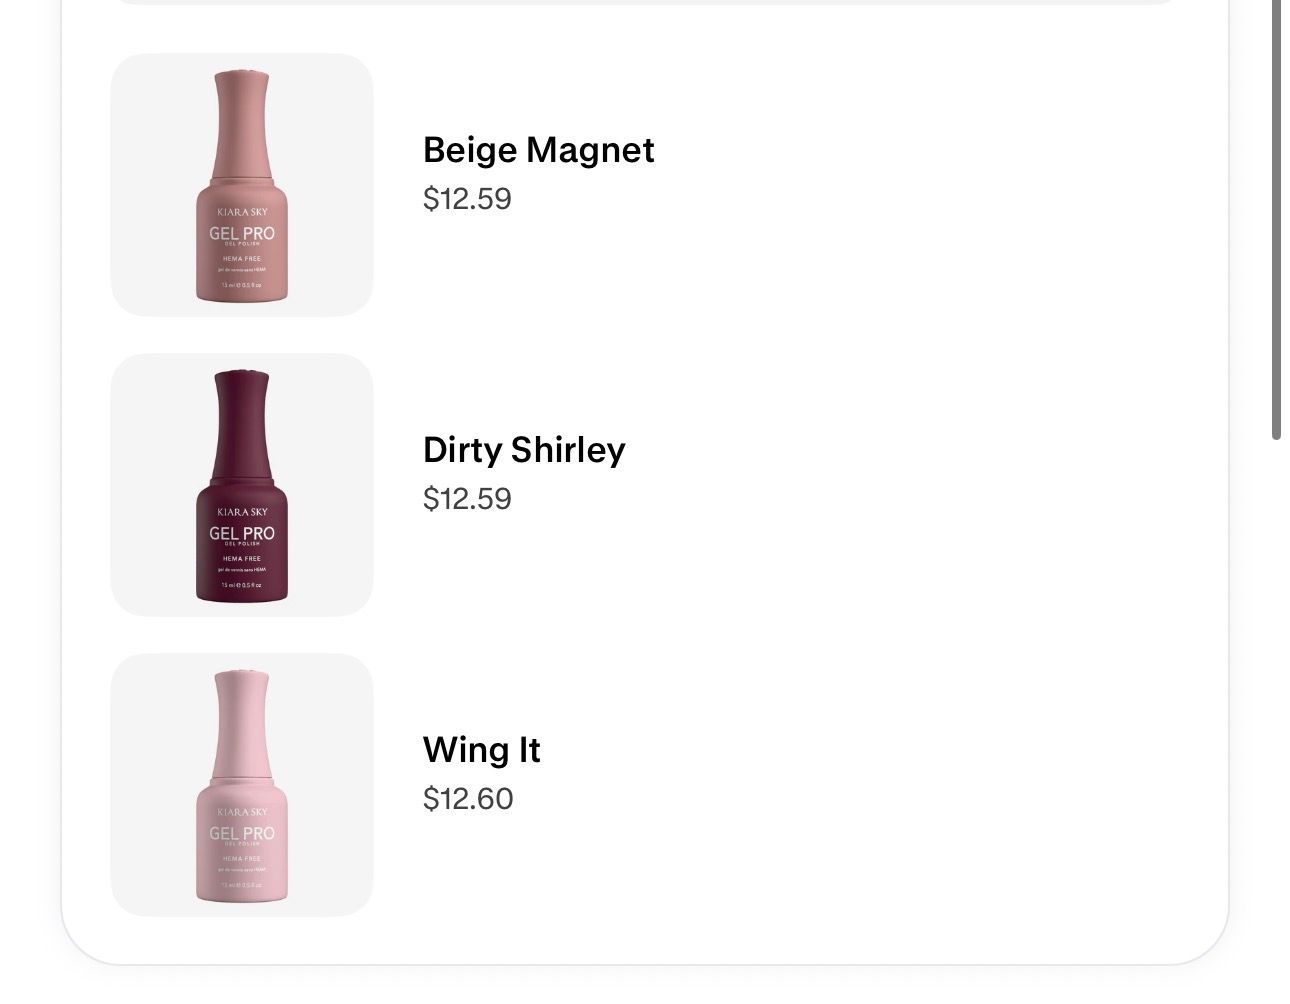Click the cap of the beige bottle
Screen dimensions: 1290x1004
242,123
